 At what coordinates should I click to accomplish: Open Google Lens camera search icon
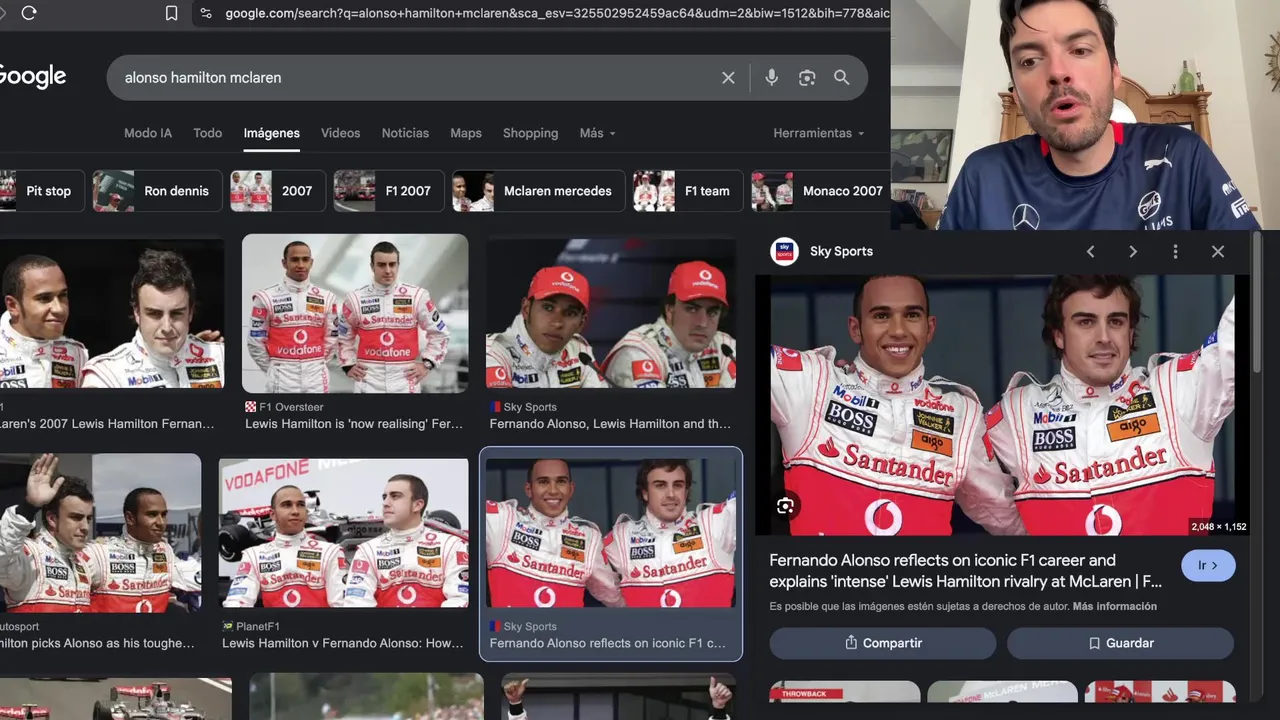pos(807,77)
